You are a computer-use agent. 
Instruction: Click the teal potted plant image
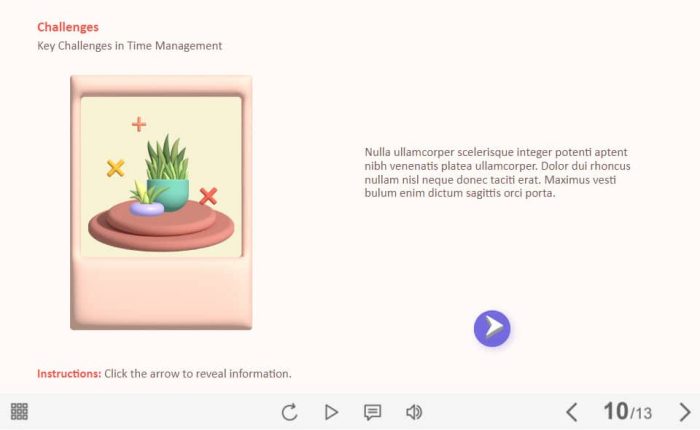click(168, 175)
